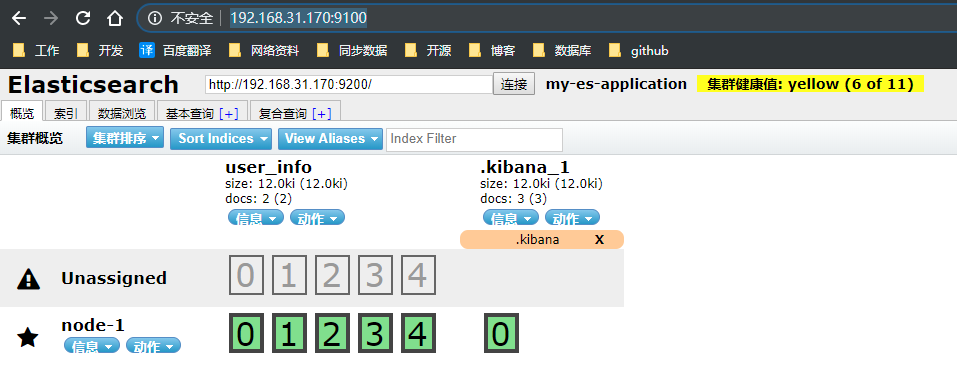Open the Sort Indices dropdown
Screen dimensions: 957x369
221,138
